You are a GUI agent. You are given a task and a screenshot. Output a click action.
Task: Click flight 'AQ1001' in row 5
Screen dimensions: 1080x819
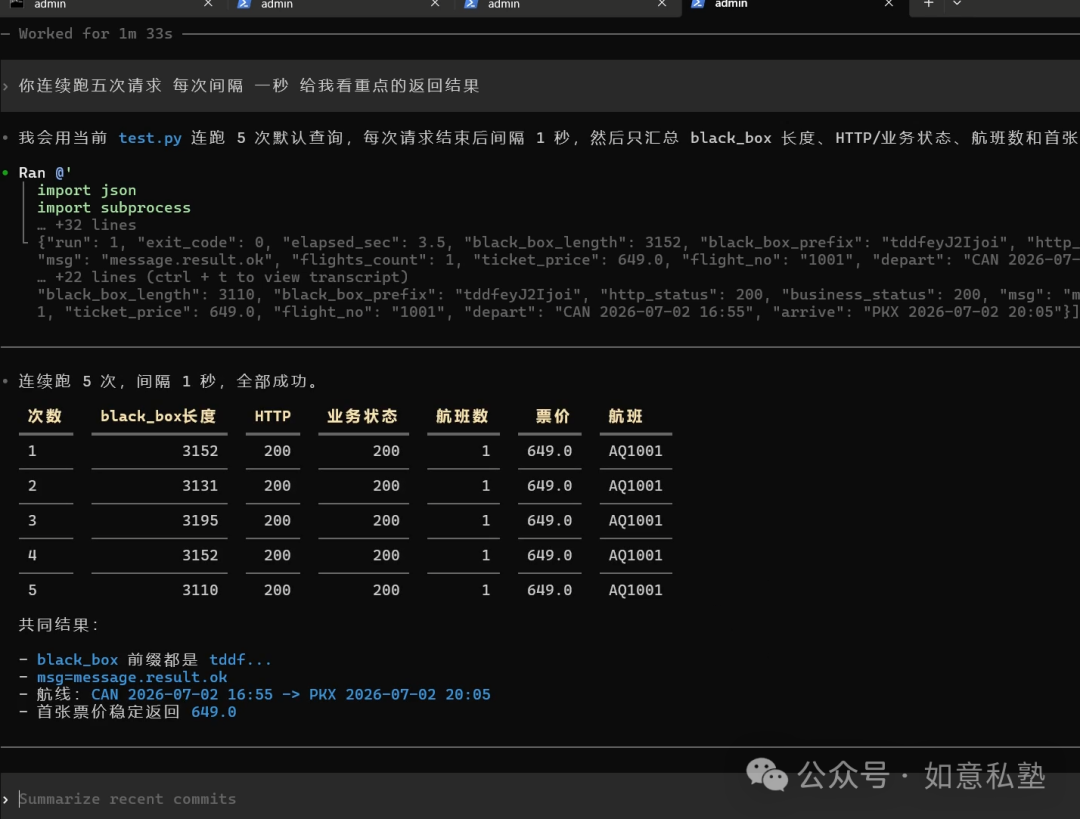pyautogui.click(x=635, y=590)
